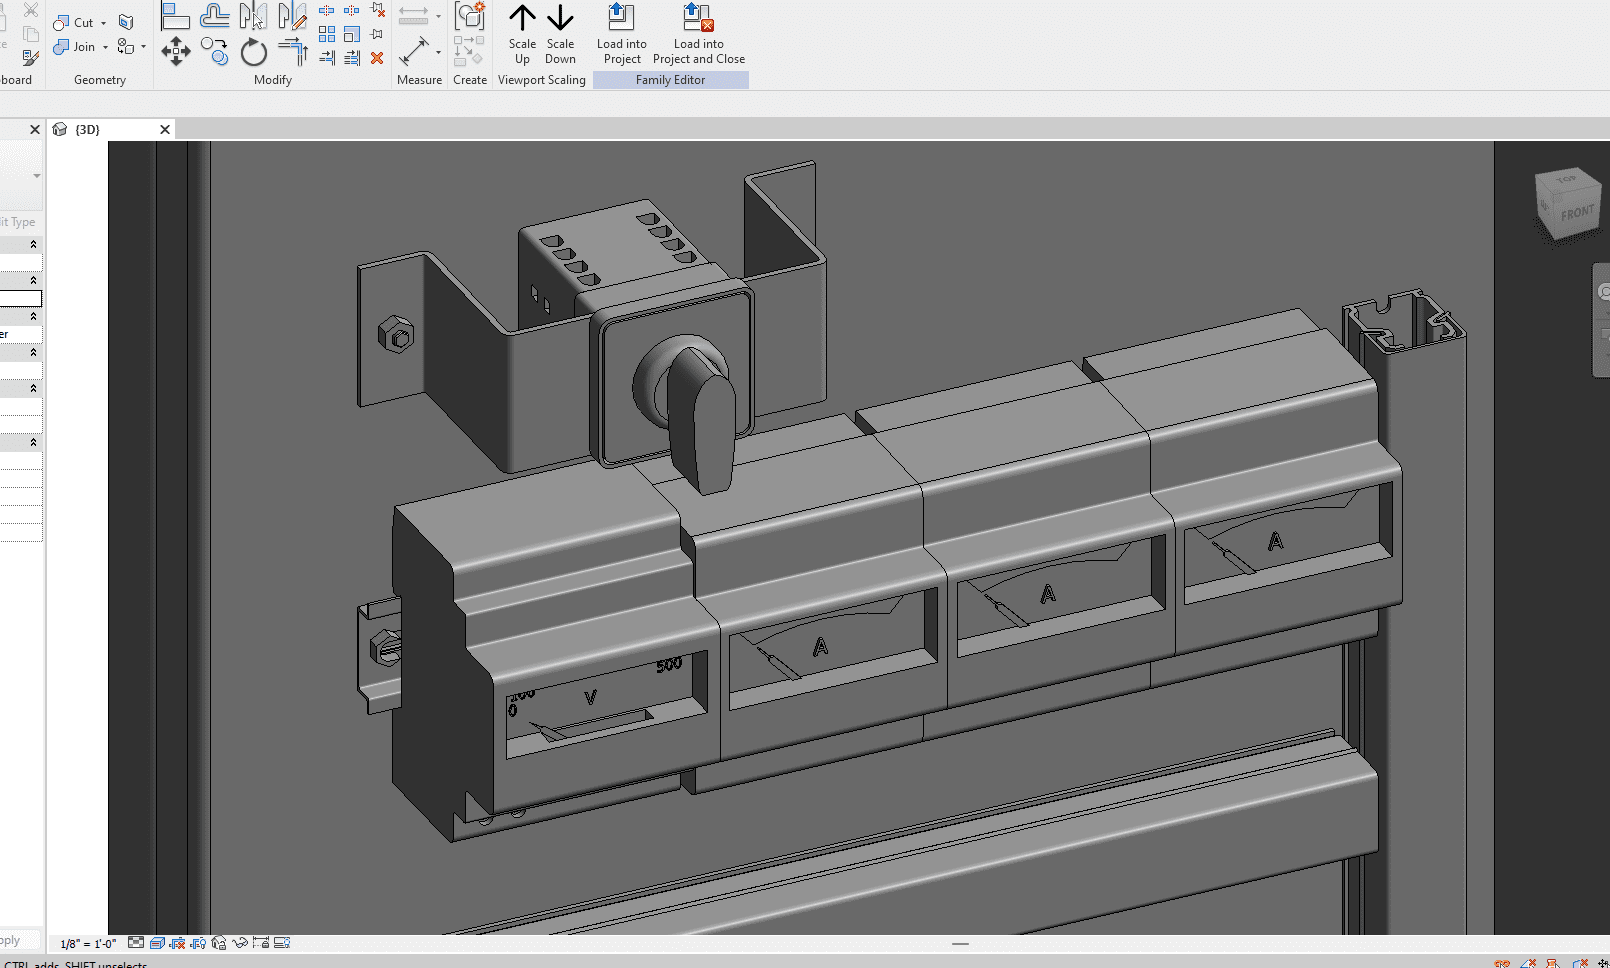Activate the Rotate tool

254,52
